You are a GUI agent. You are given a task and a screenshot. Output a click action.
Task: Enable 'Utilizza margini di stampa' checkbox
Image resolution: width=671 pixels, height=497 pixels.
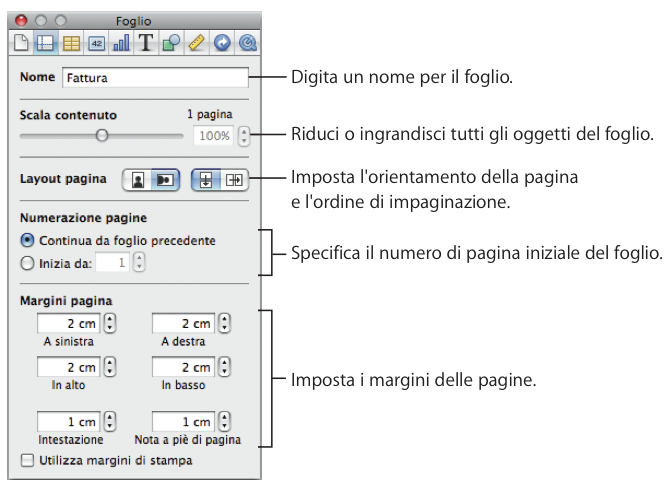click(x=27, y=461)
